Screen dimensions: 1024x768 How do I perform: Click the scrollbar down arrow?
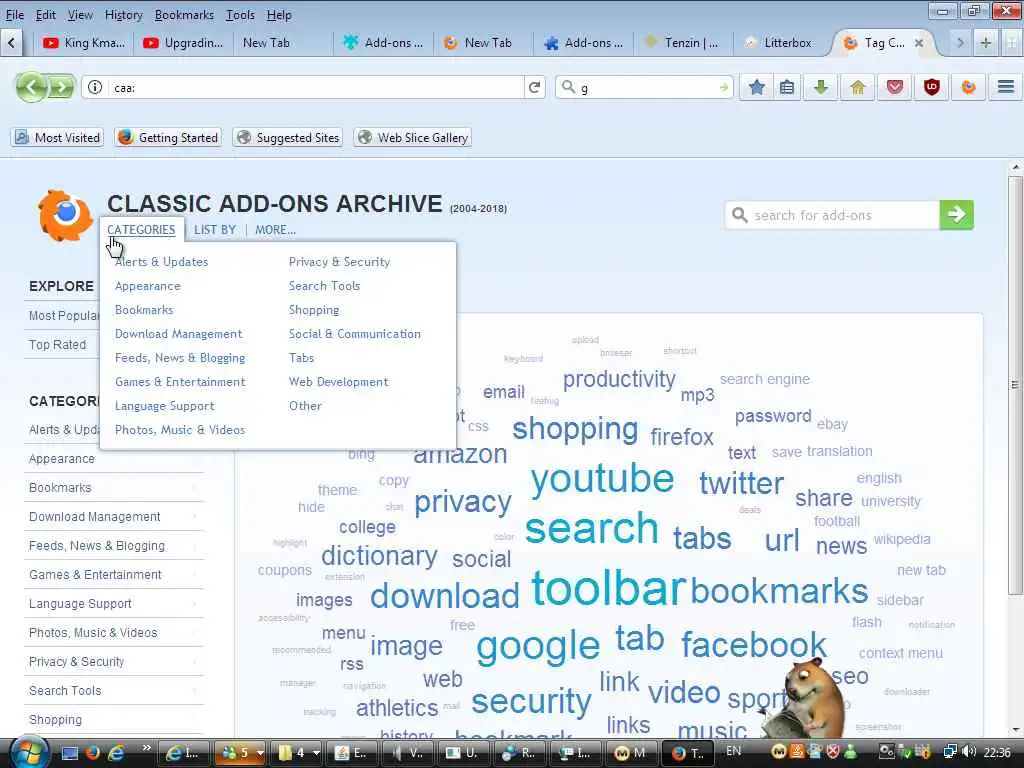1015,729
